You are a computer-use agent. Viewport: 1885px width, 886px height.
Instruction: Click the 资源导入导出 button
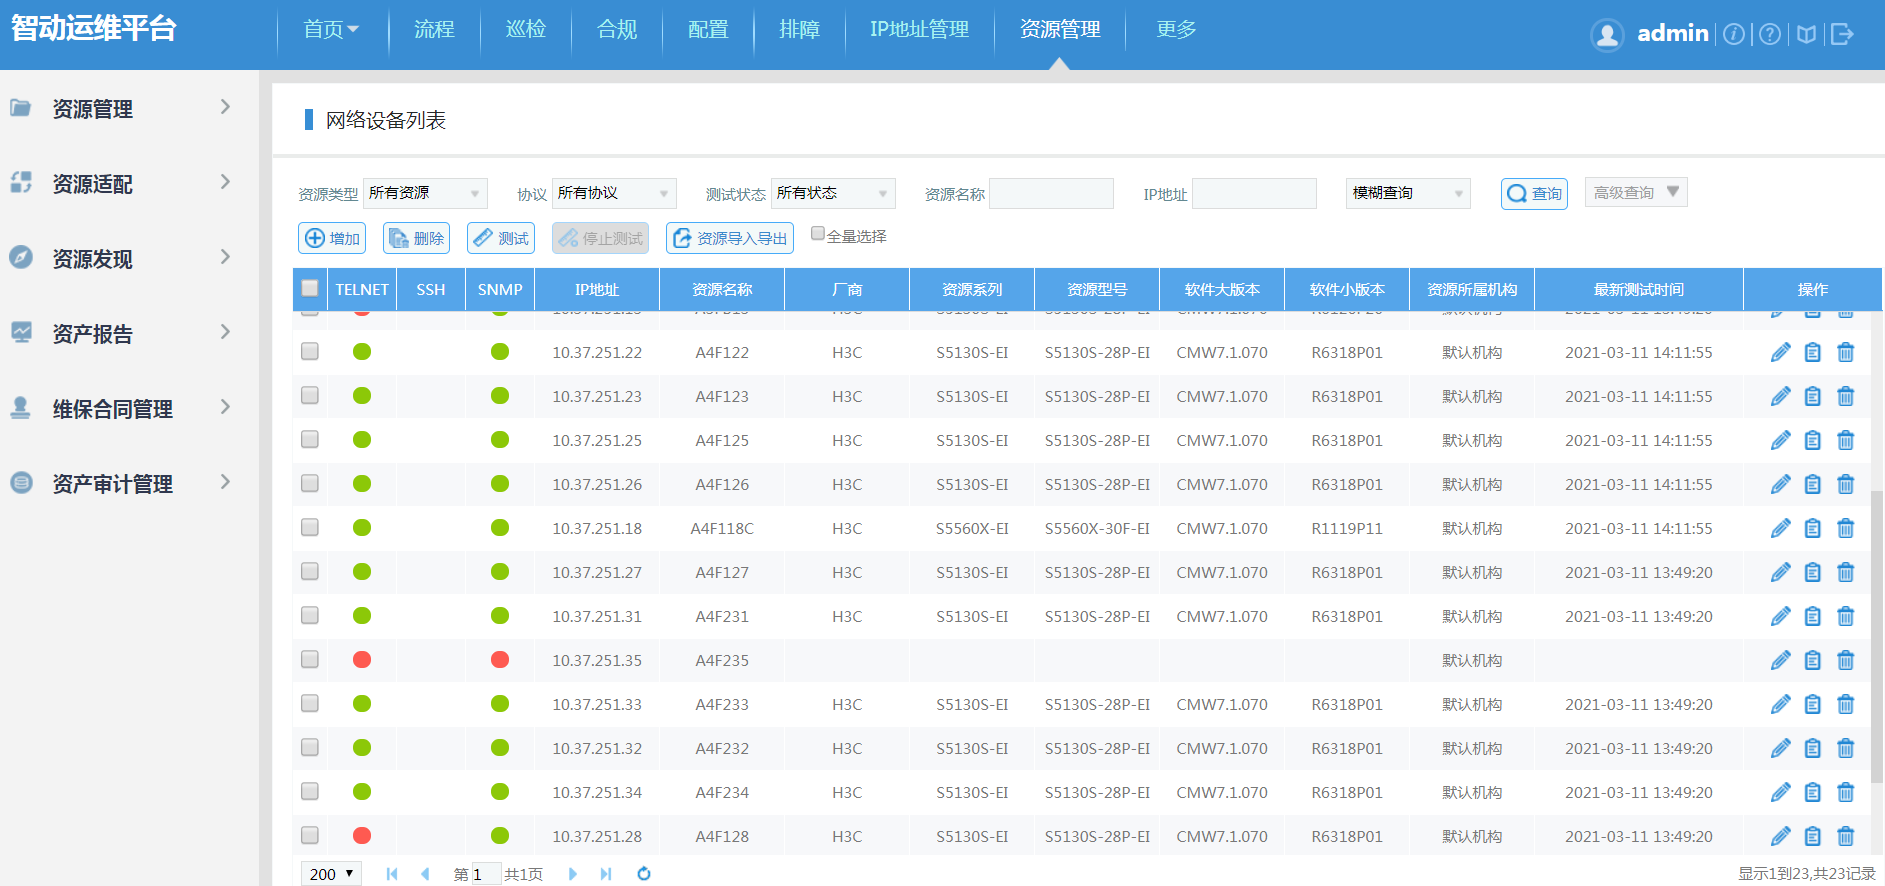coord(730,238)
